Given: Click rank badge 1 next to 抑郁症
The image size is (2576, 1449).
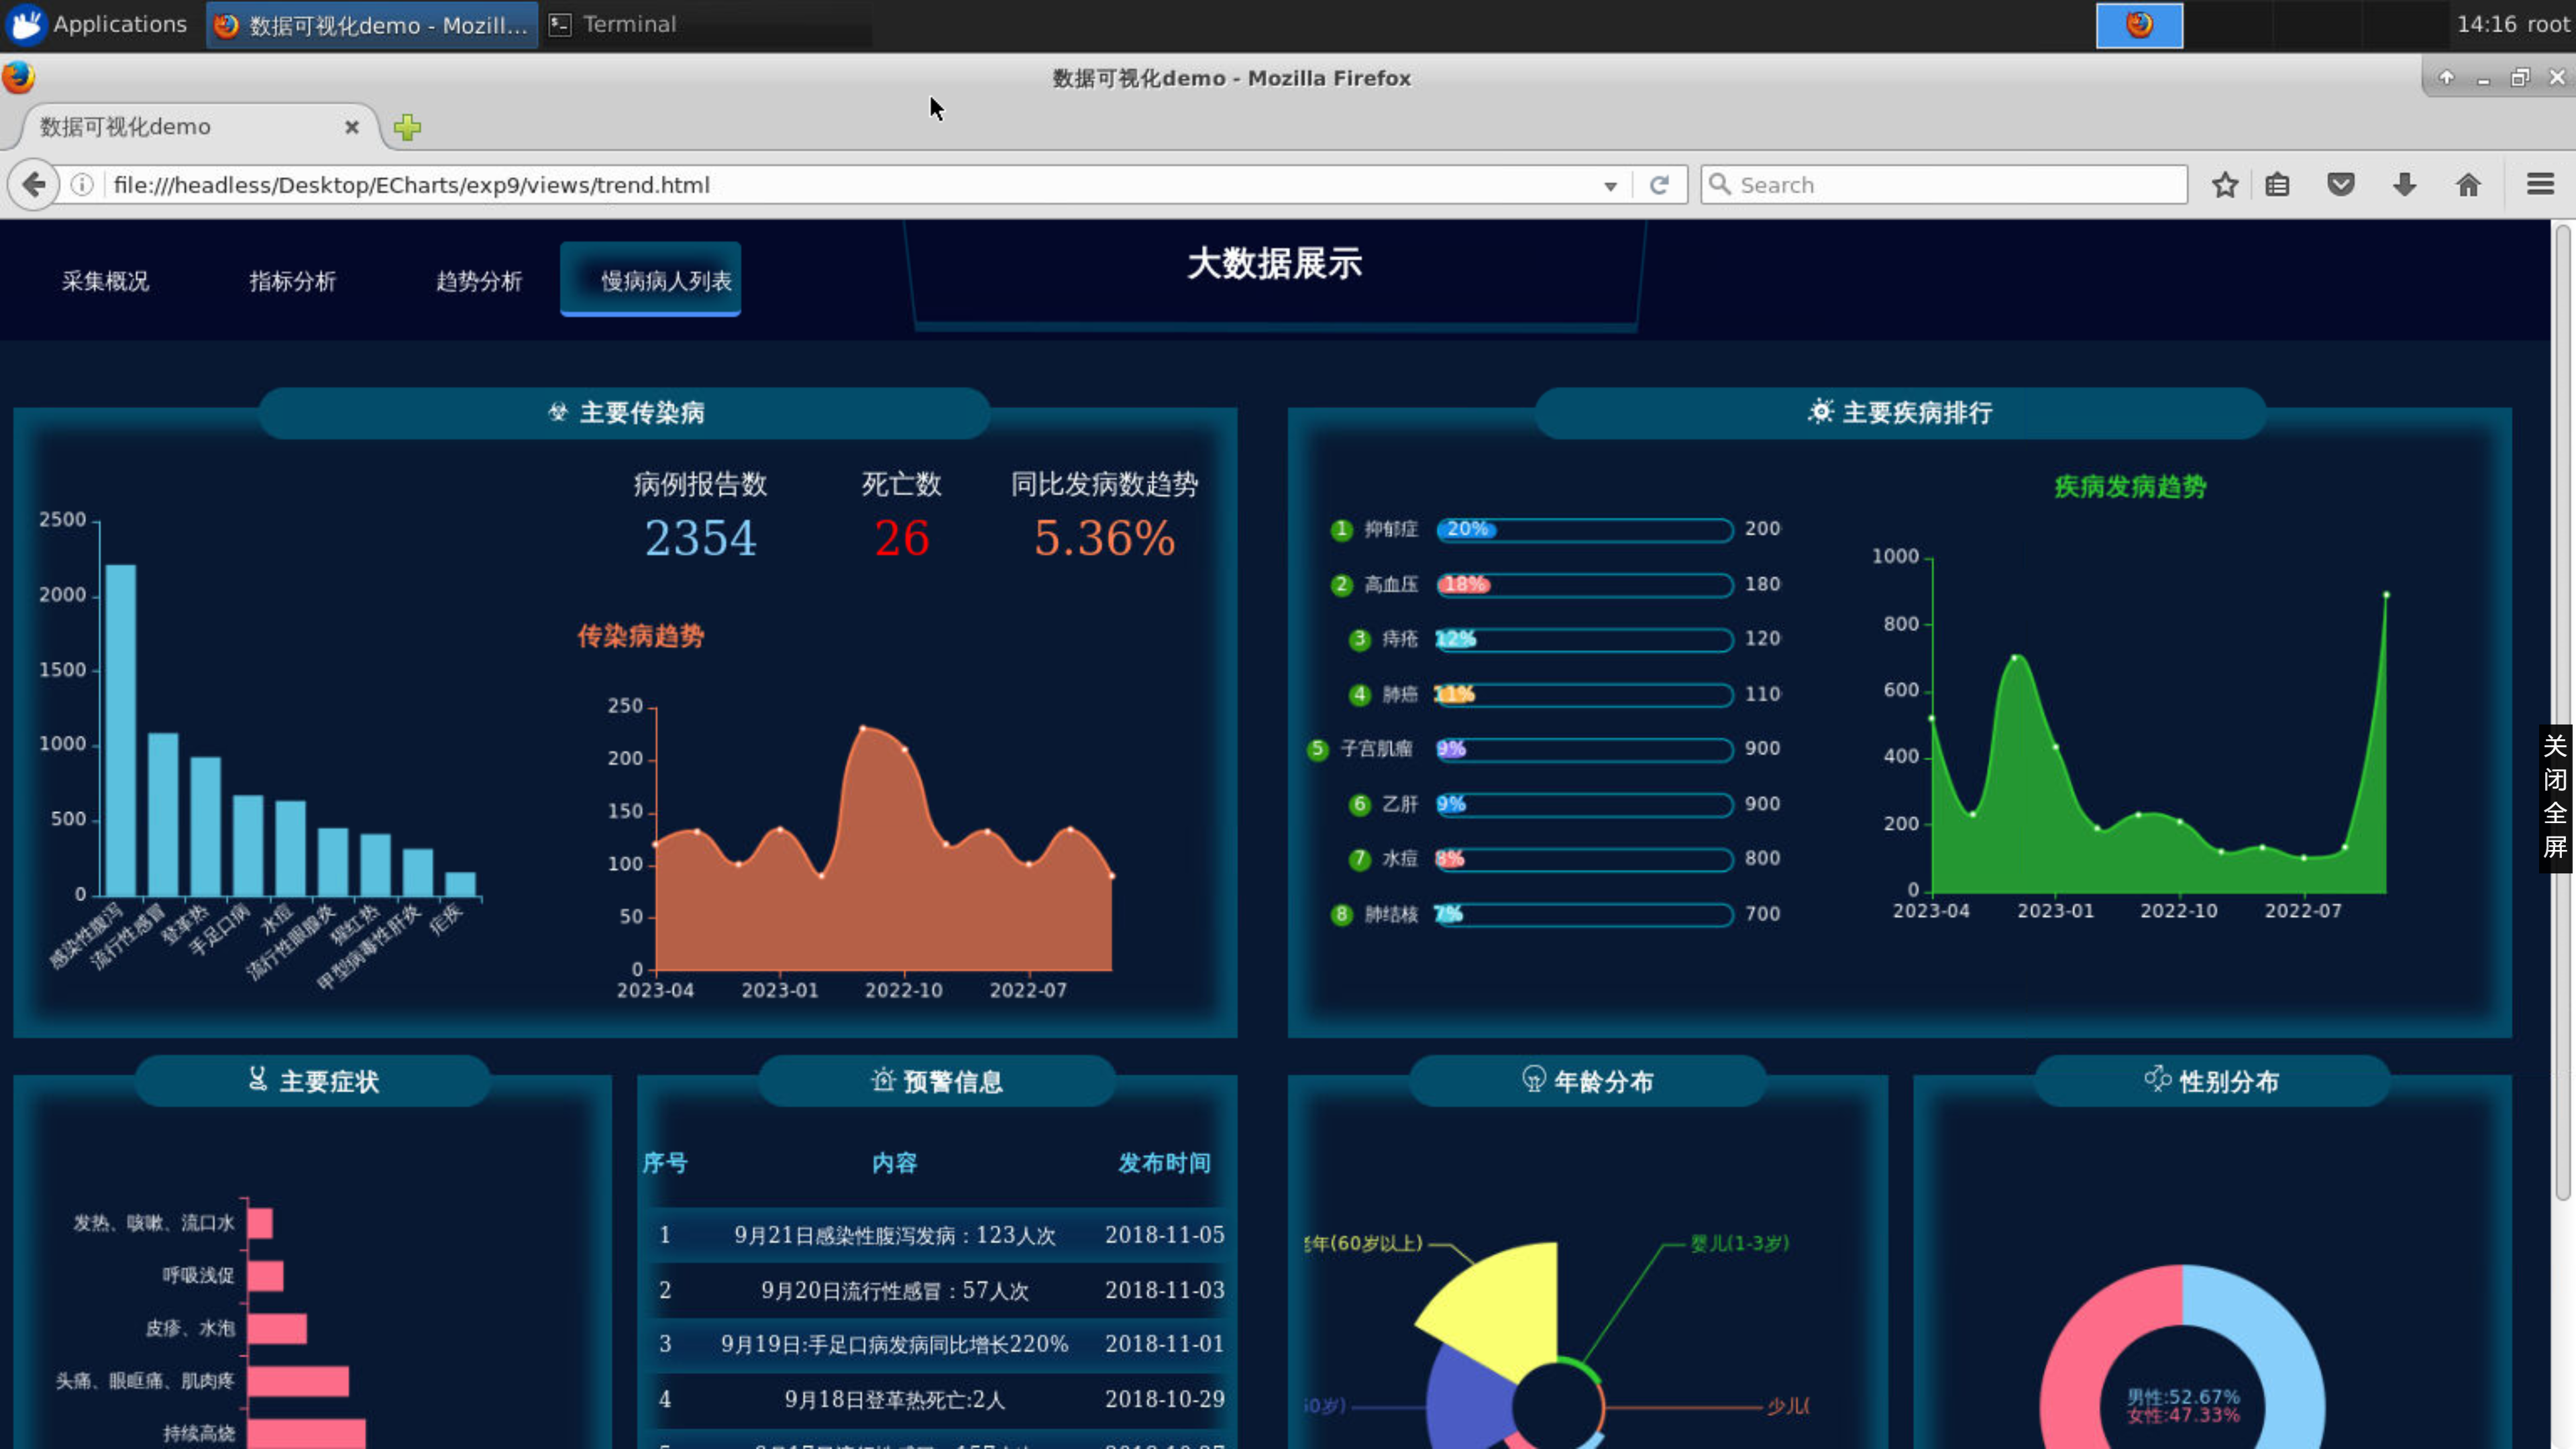Looking at the screenshot, I should click(x=1341, y=530).
